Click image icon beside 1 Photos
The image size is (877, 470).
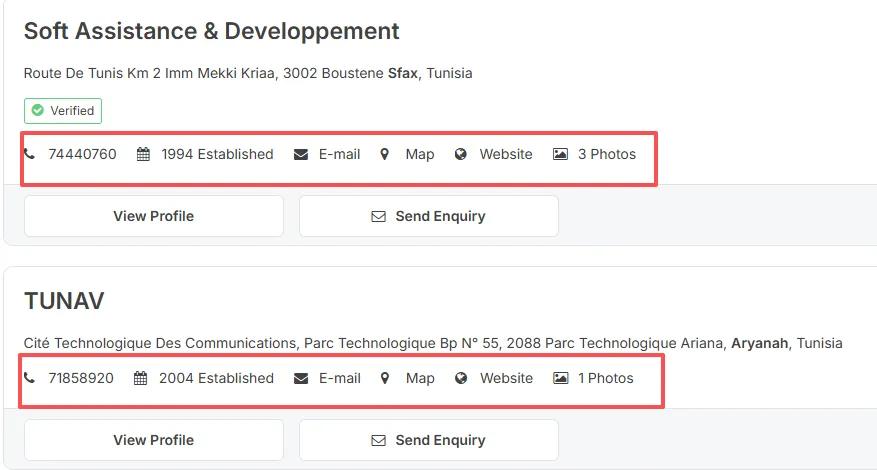click(560, 378)
